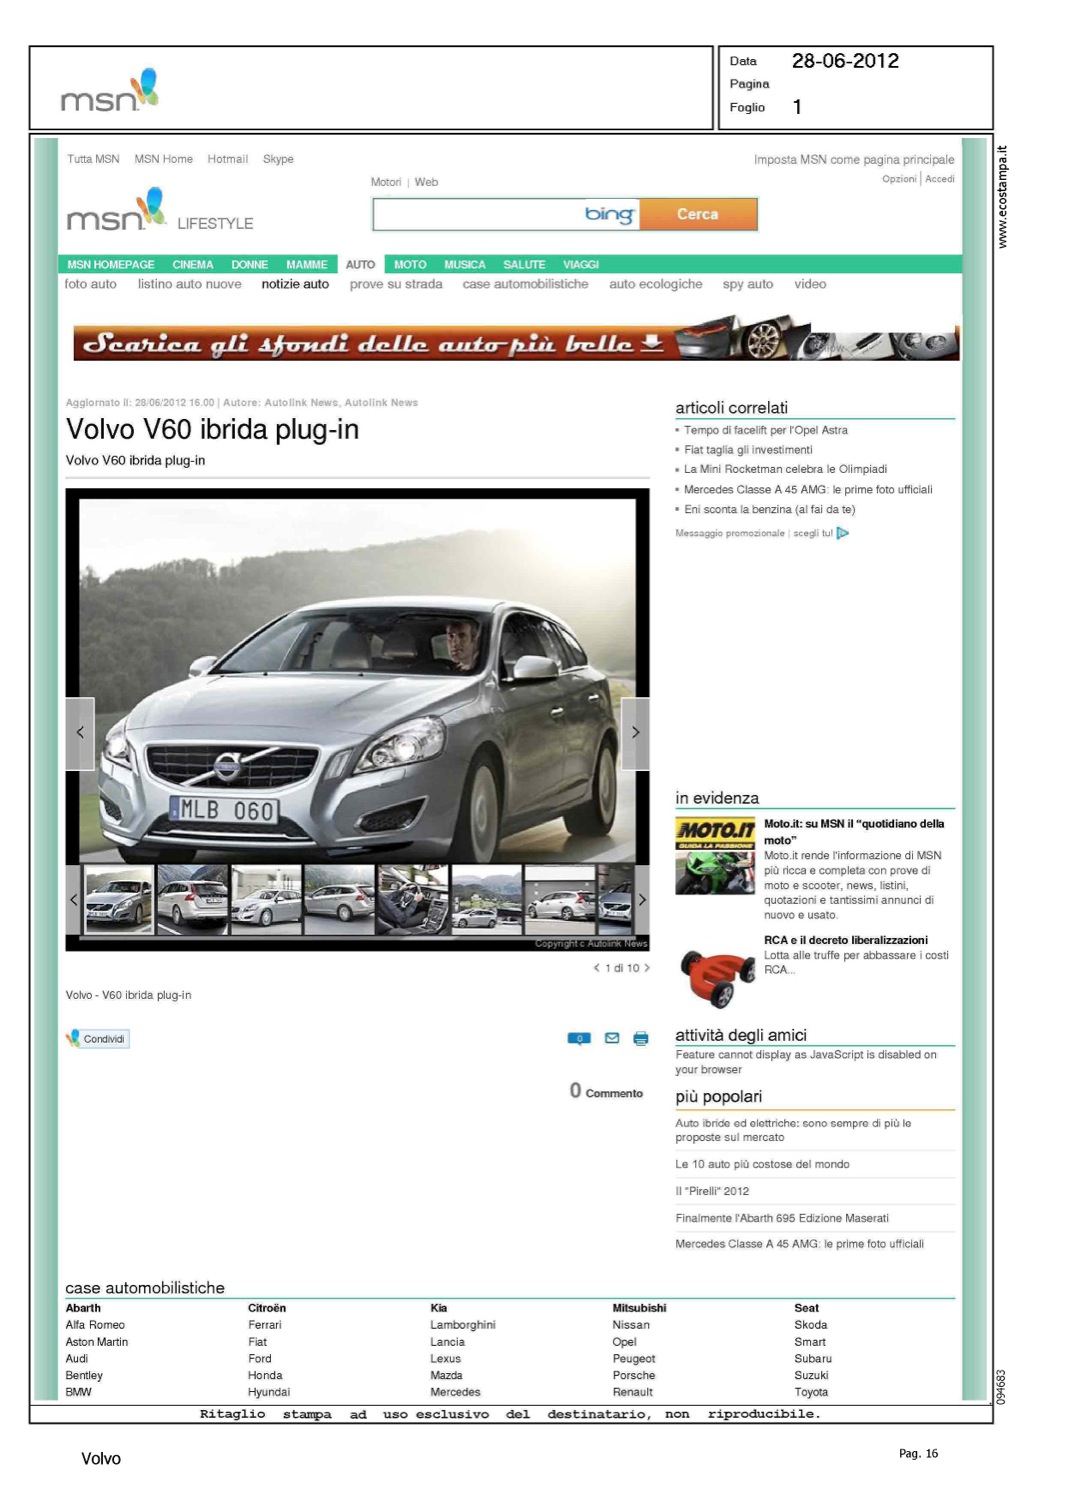Viewport: 1069px width, 1500px height.
Task: Show next photo with large right arrow
Action: [635, 733]
